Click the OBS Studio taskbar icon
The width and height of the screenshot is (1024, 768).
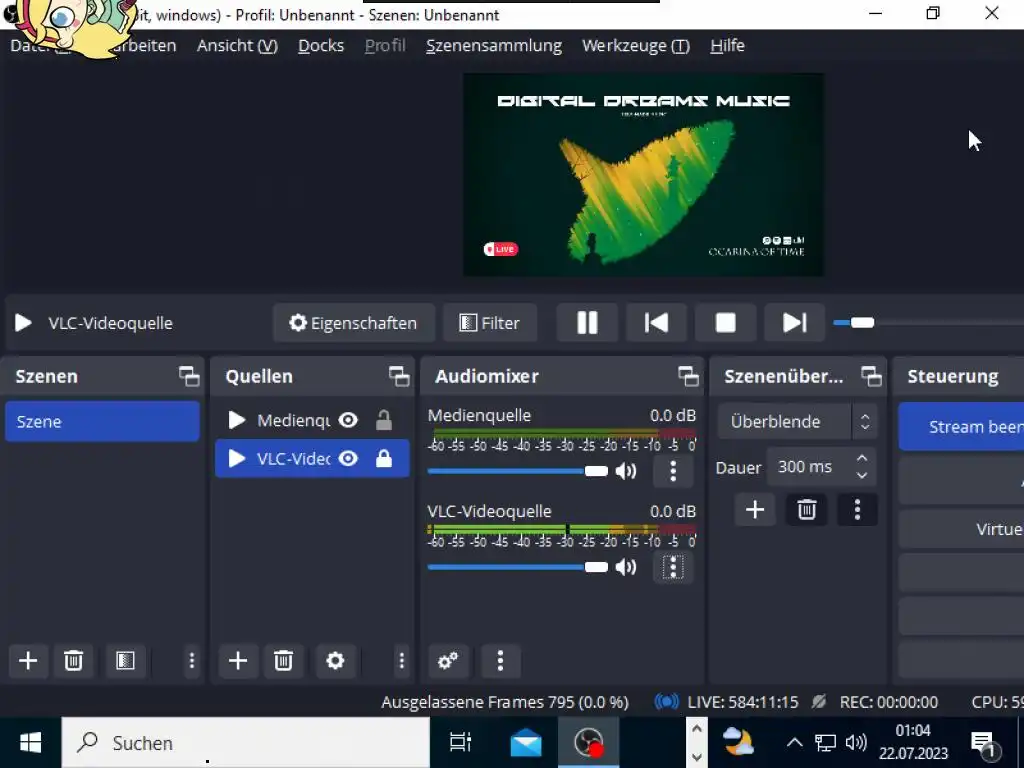(x=588, y=743)
